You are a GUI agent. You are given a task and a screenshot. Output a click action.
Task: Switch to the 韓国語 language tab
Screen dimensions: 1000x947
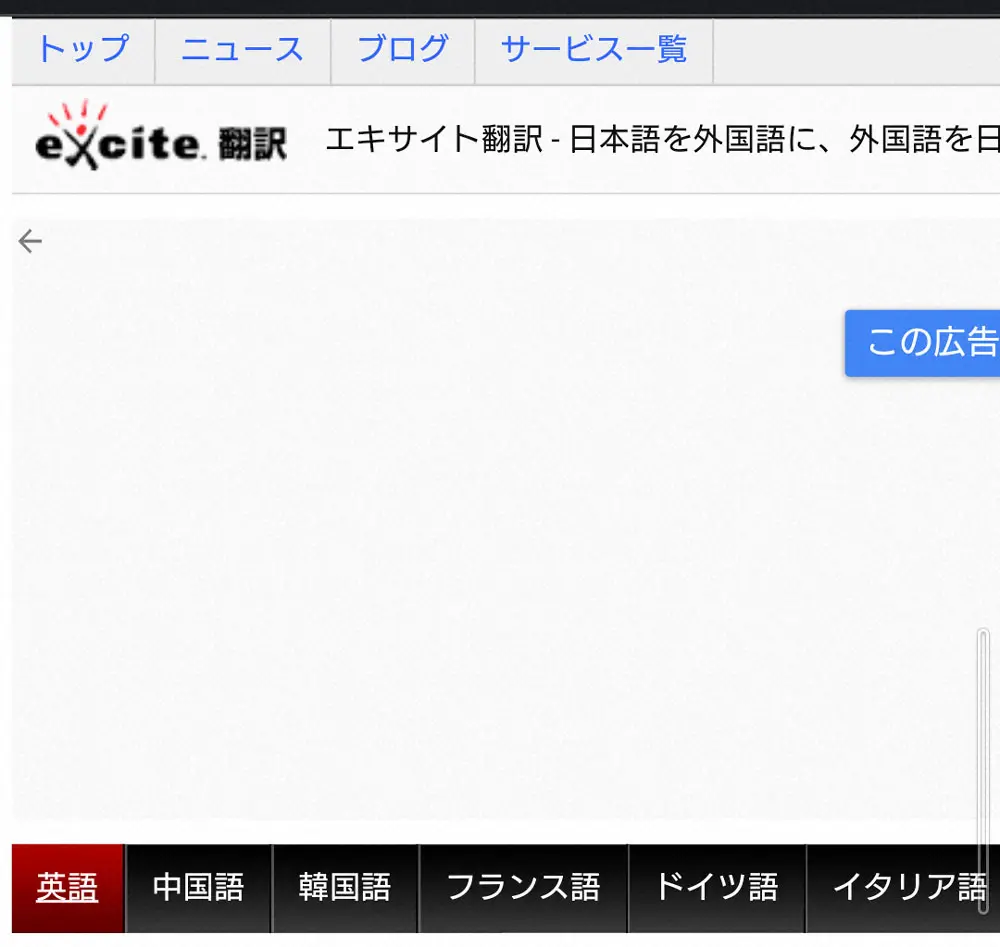pos(344,887)
